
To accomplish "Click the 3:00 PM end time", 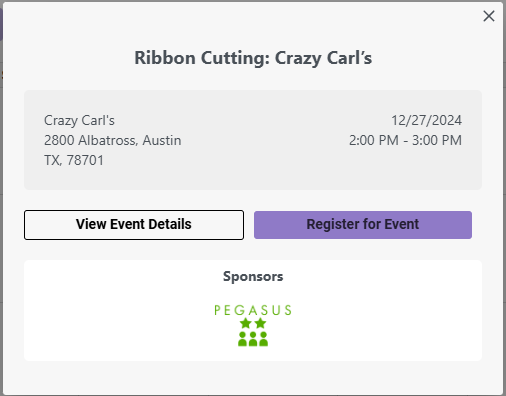I will click(437, 140).
